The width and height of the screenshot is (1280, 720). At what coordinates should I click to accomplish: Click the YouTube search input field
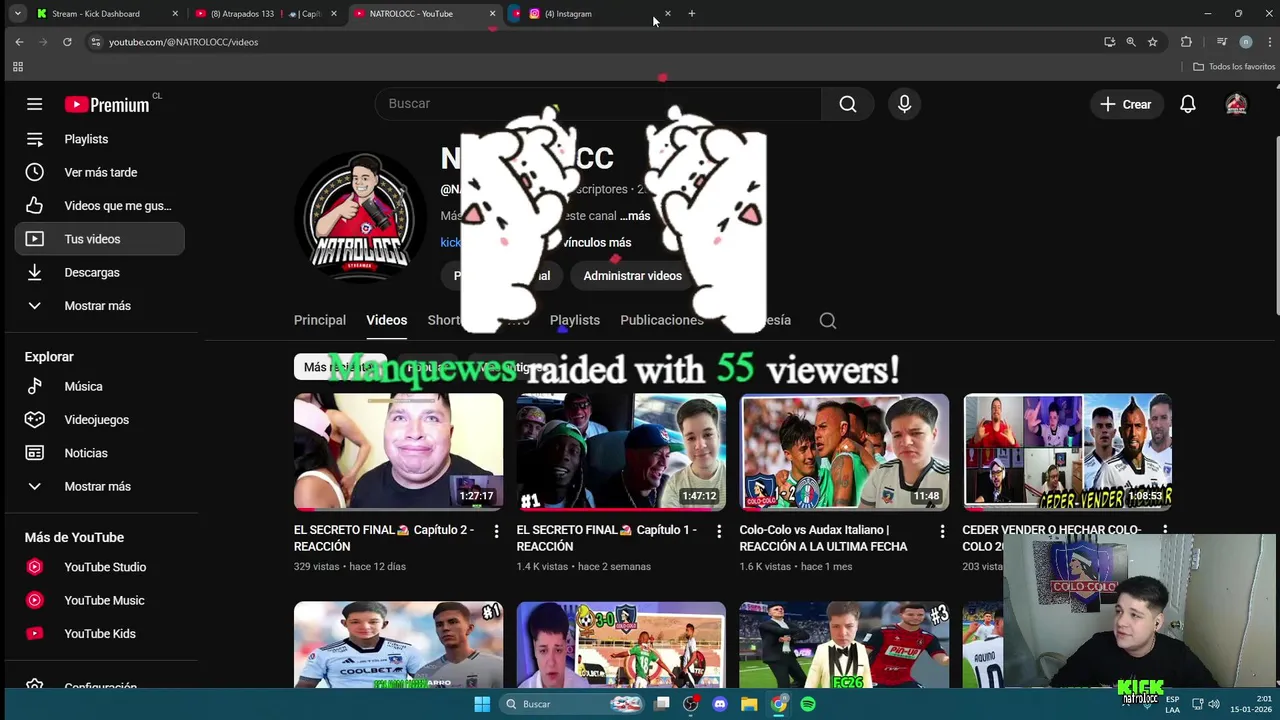click(598, 104)
